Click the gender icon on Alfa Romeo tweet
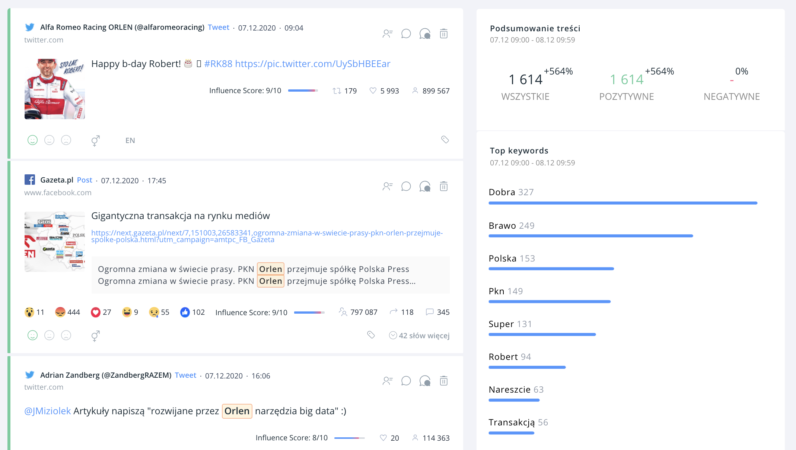Screen dimensions: 796x450 96,141
